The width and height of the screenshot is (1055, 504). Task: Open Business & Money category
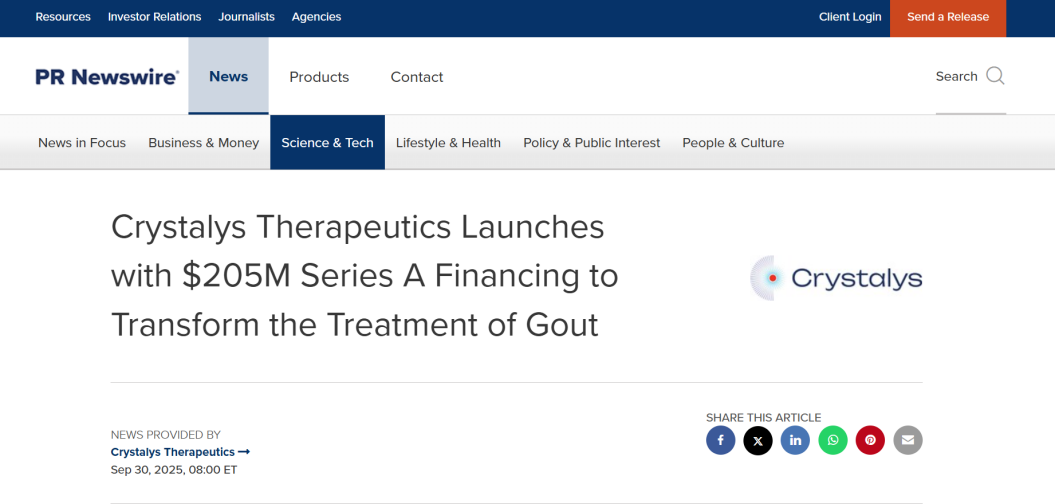203,143
